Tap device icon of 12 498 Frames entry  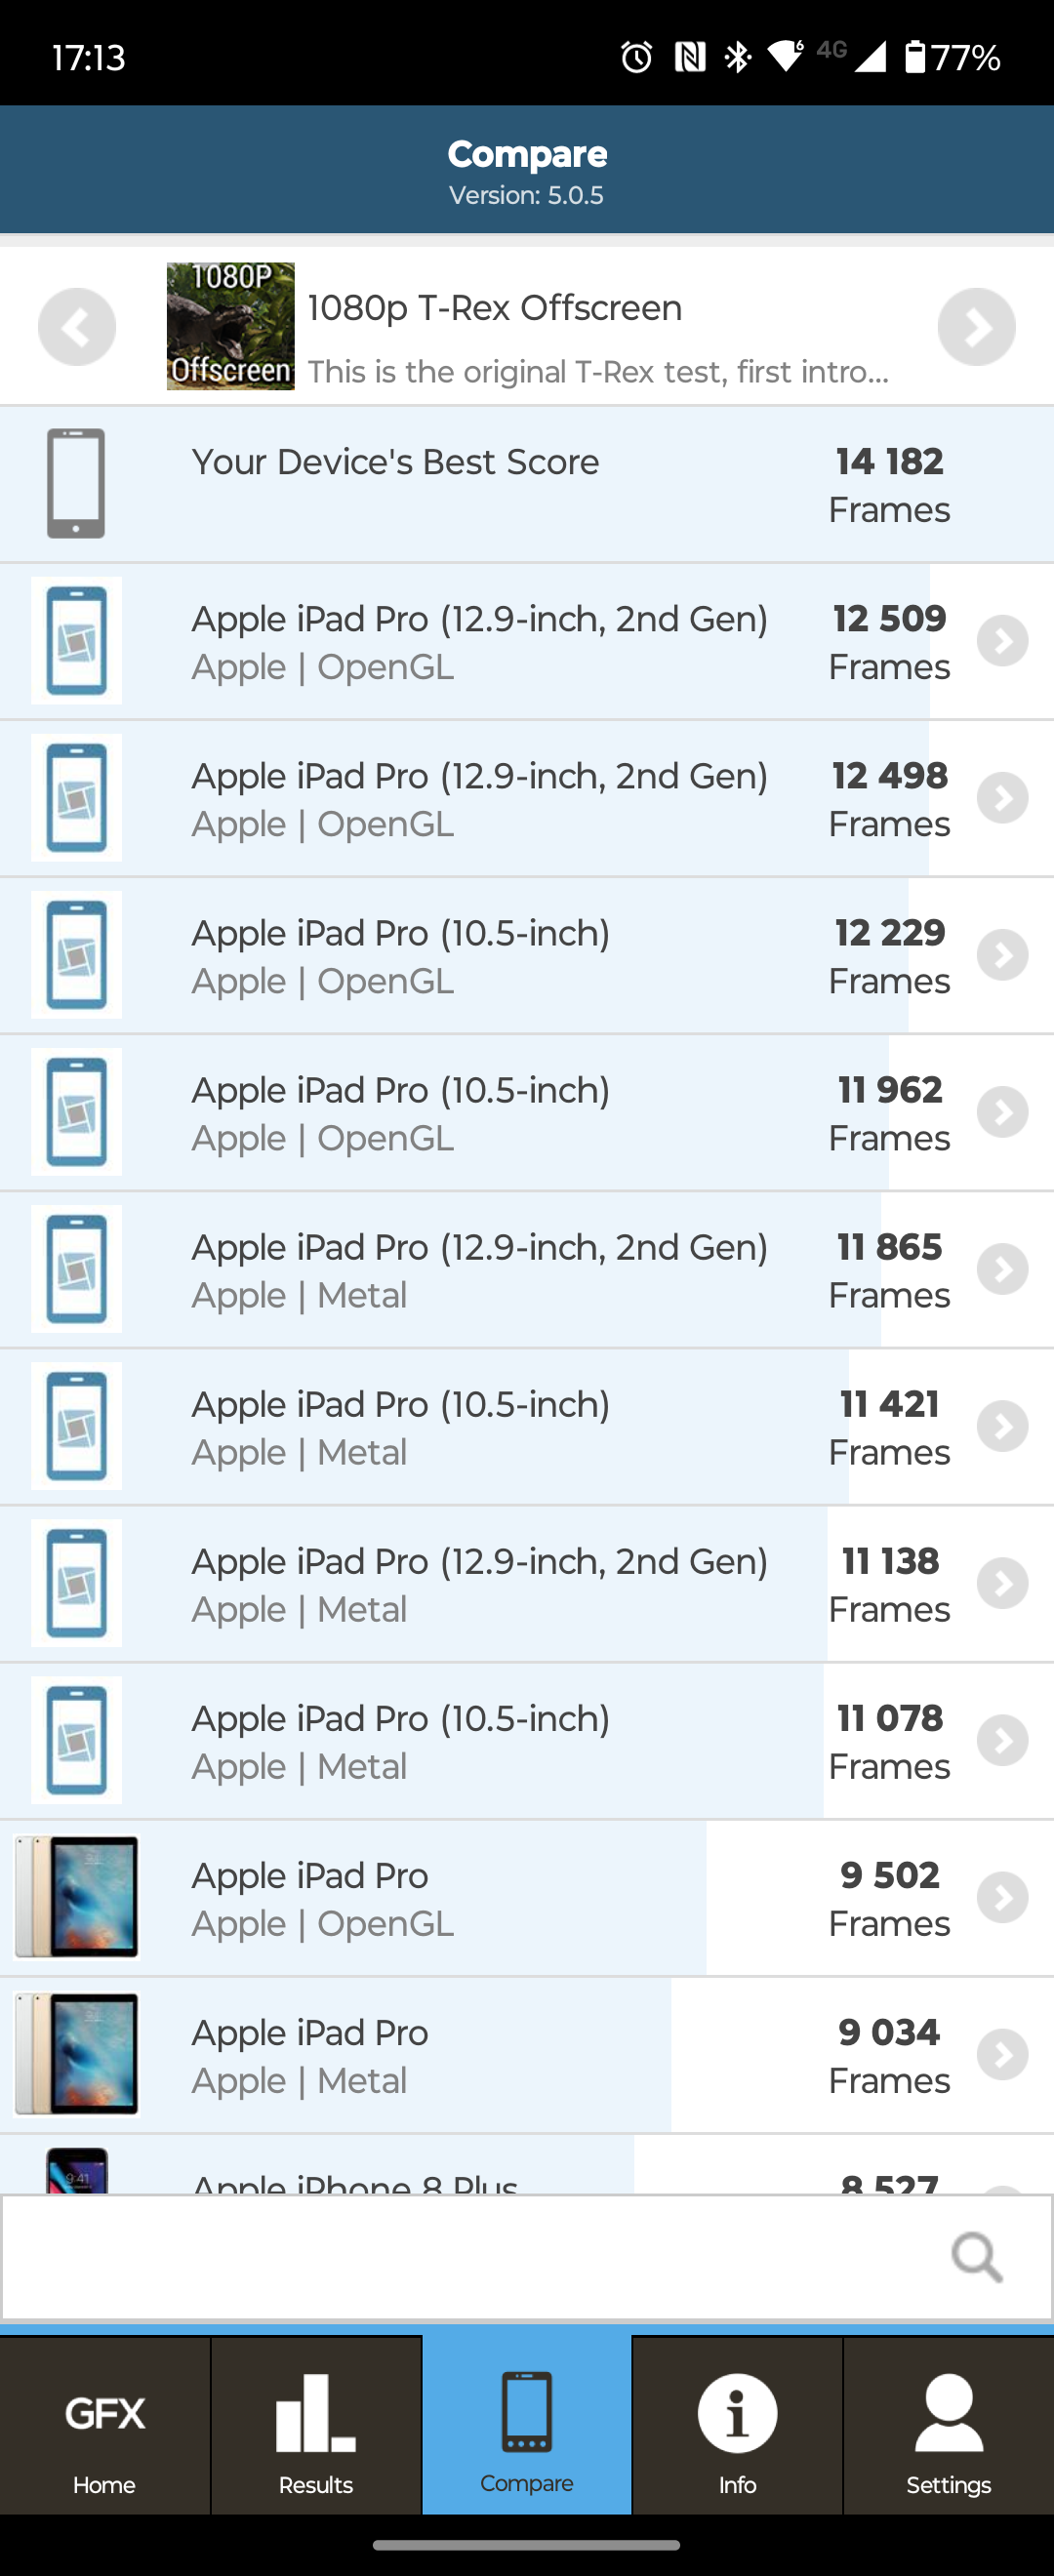click(x=77, y=798)
